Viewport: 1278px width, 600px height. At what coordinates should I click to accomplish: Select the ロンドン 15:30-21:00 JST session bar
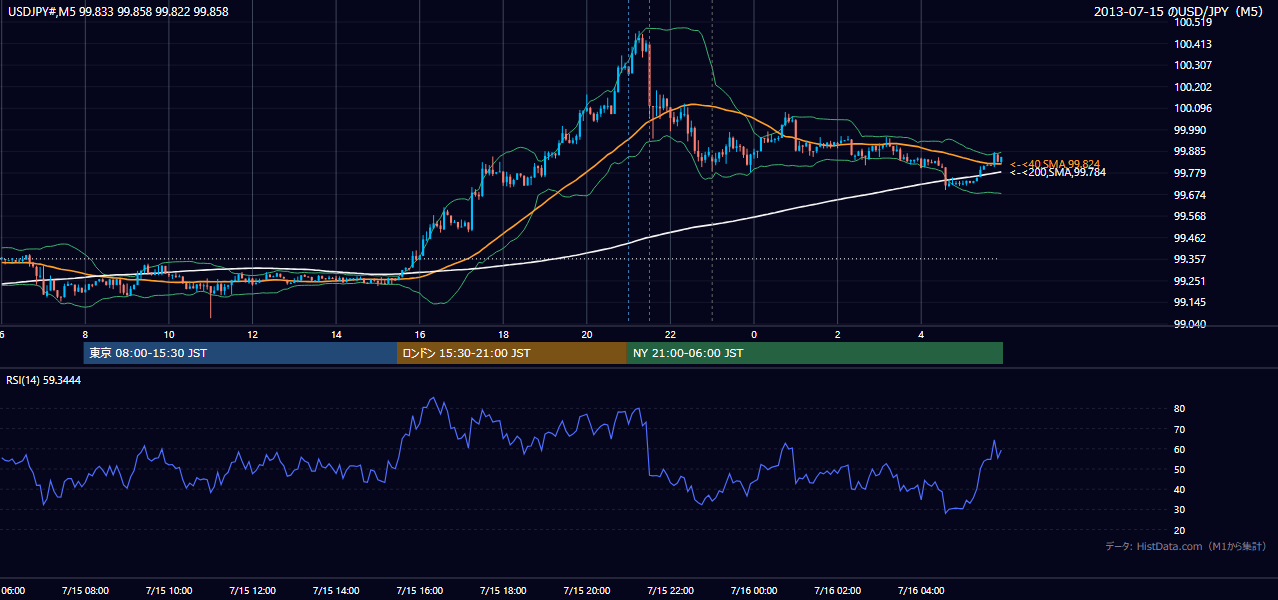click(512, 353)
